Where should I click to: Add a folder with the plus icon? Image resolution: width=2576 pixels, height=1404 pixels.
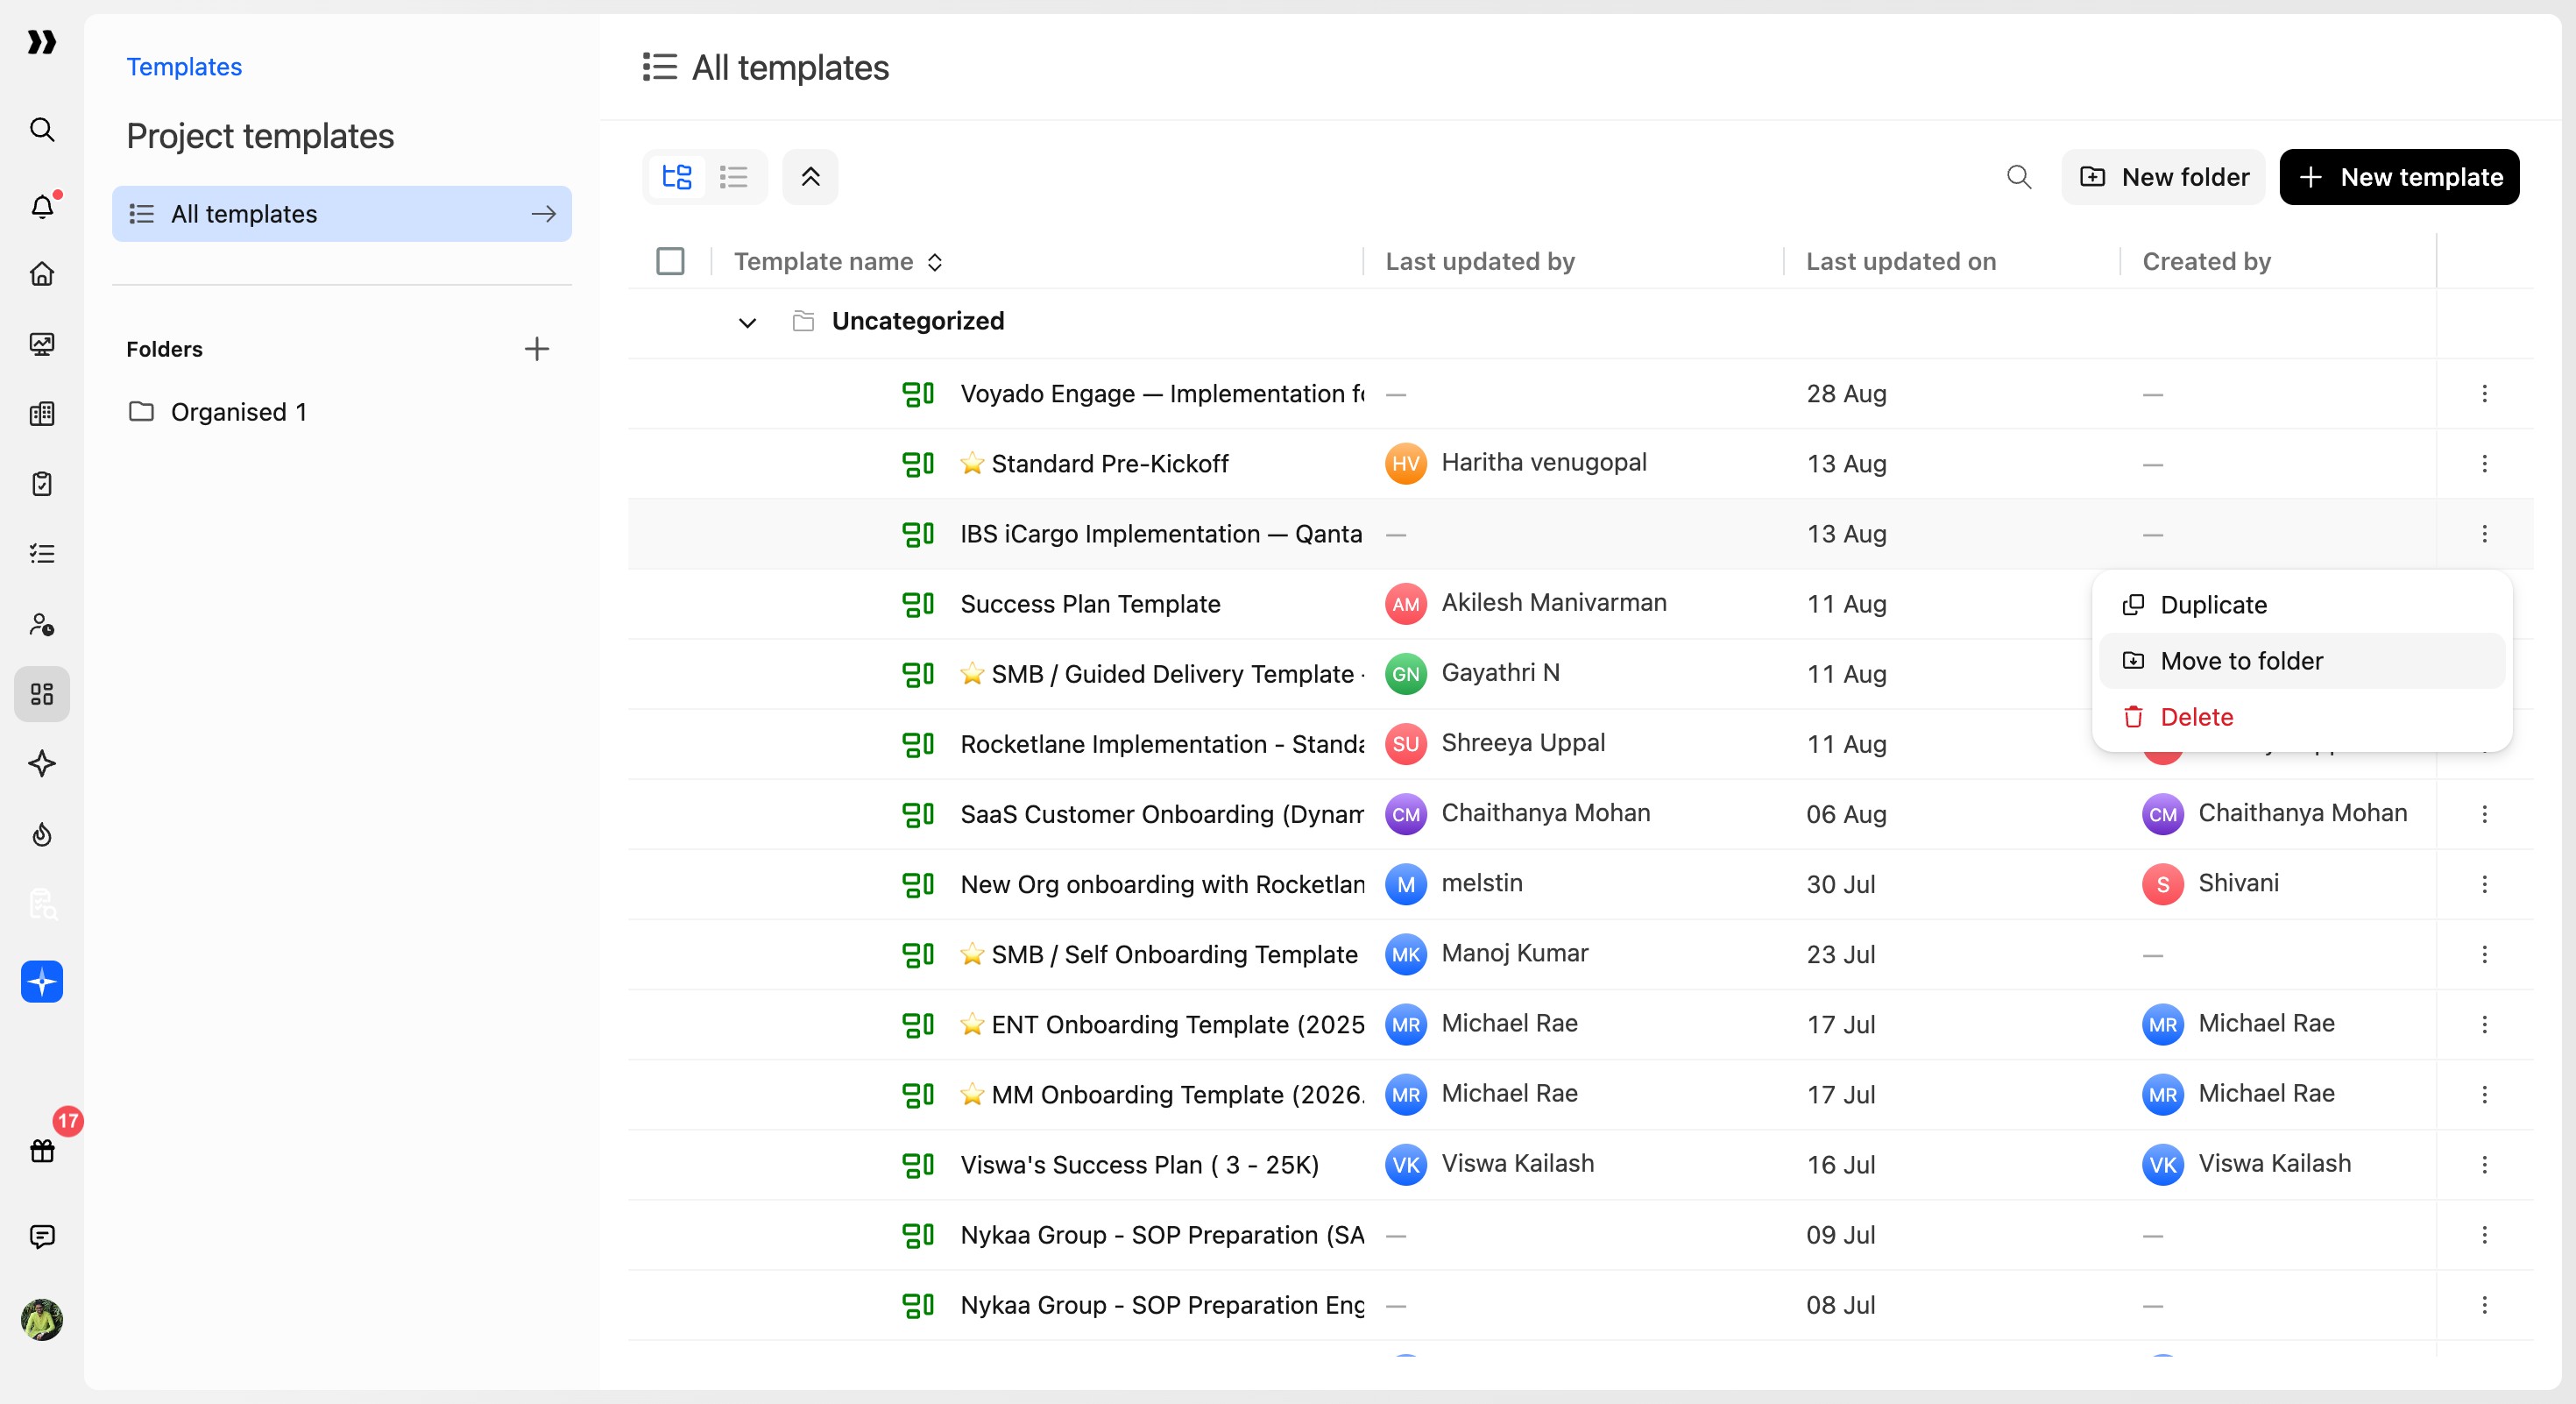(537, 348)
